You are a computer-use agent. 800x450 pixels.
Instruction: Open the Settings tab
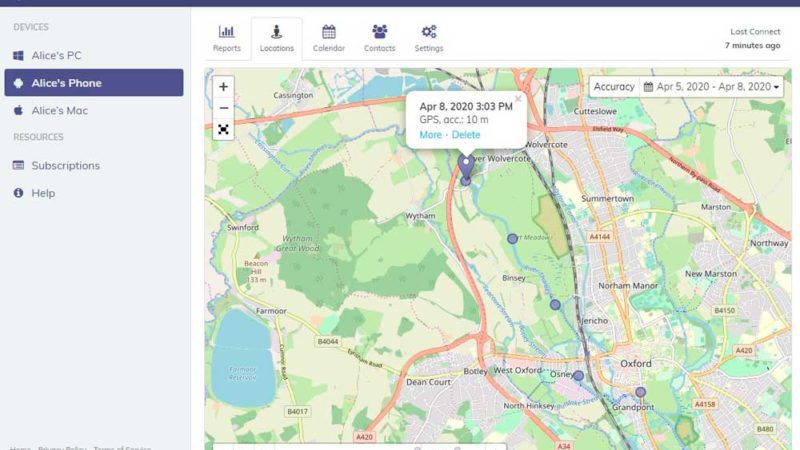429,39
